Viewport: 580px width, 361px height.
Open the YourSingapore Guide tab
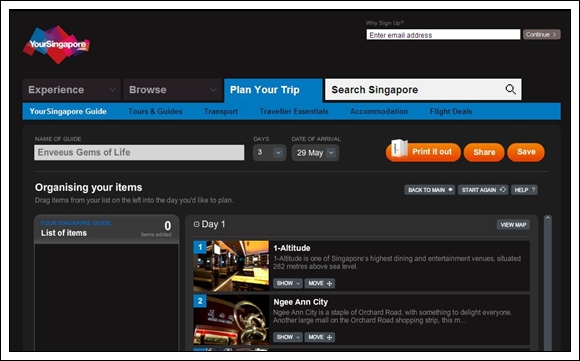(68, 111)
